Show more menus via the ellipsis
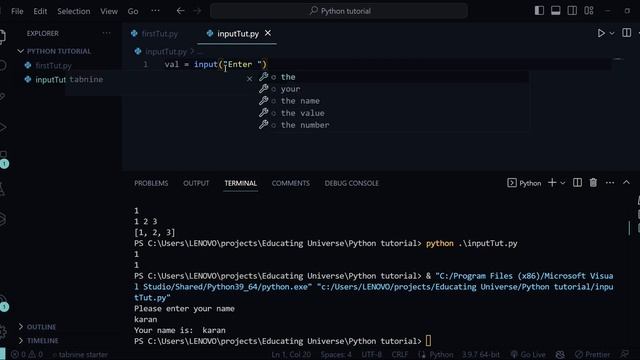The height and width of the screenshot is (360, 640). pos(155,11)
